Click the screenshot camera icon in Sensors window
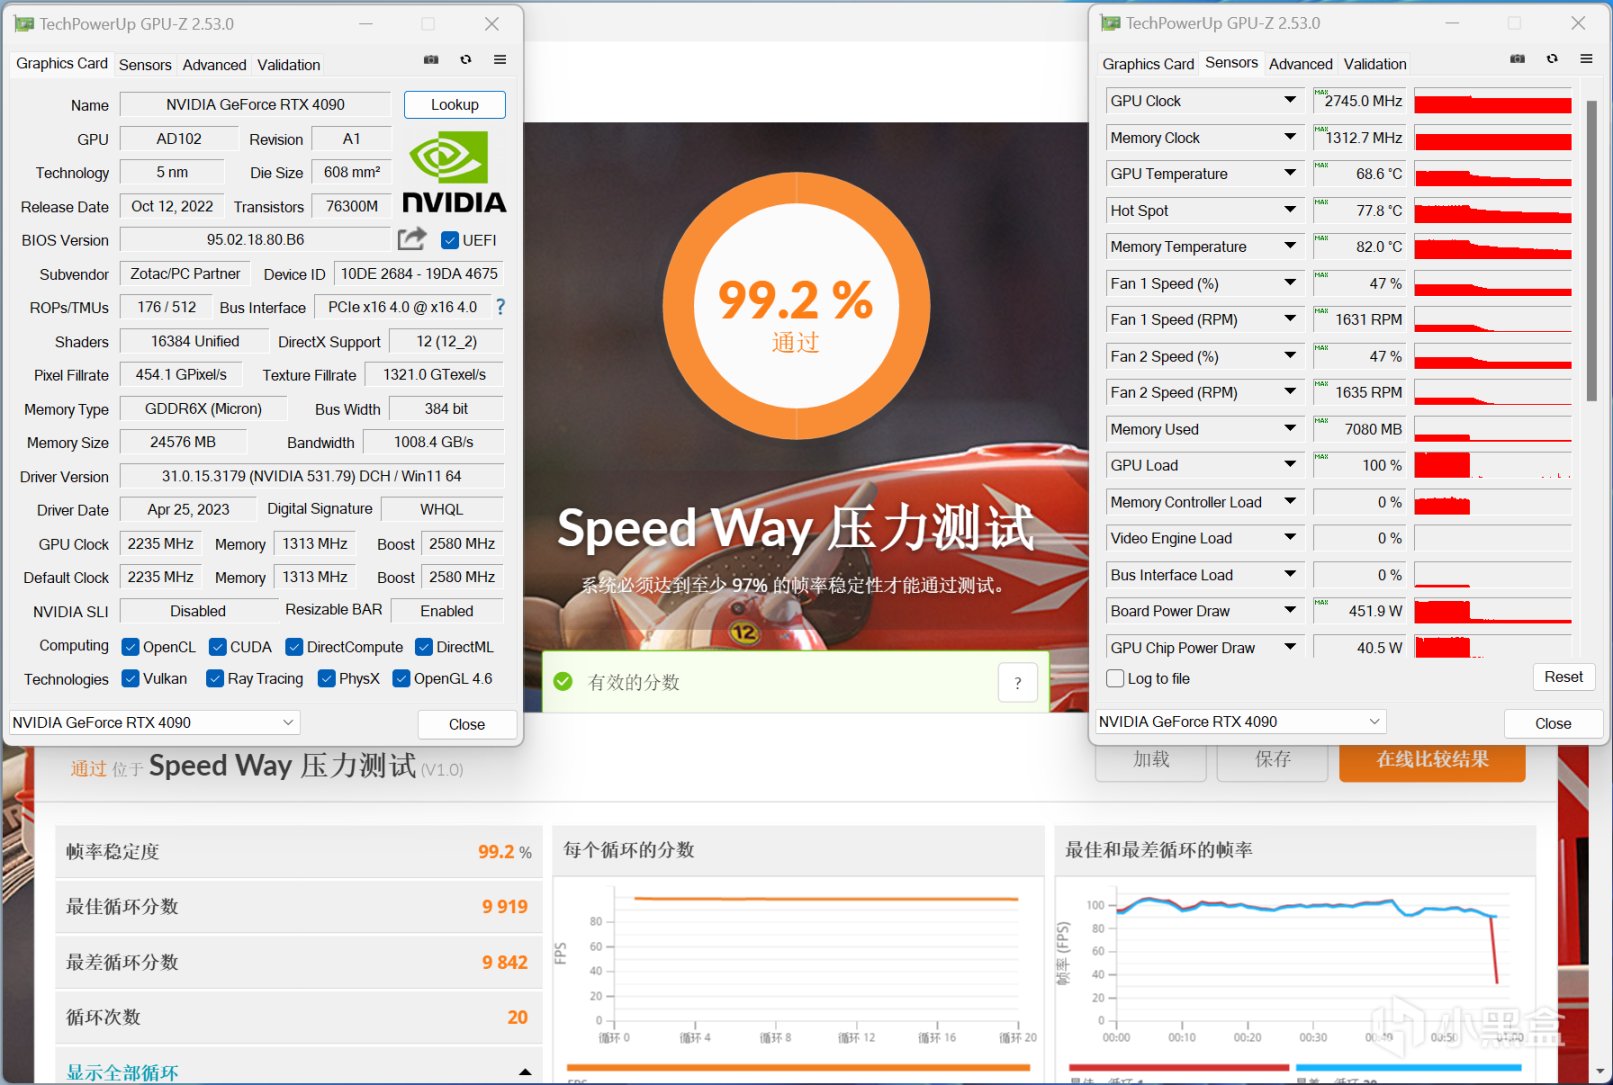 (x=1517, y=59)
